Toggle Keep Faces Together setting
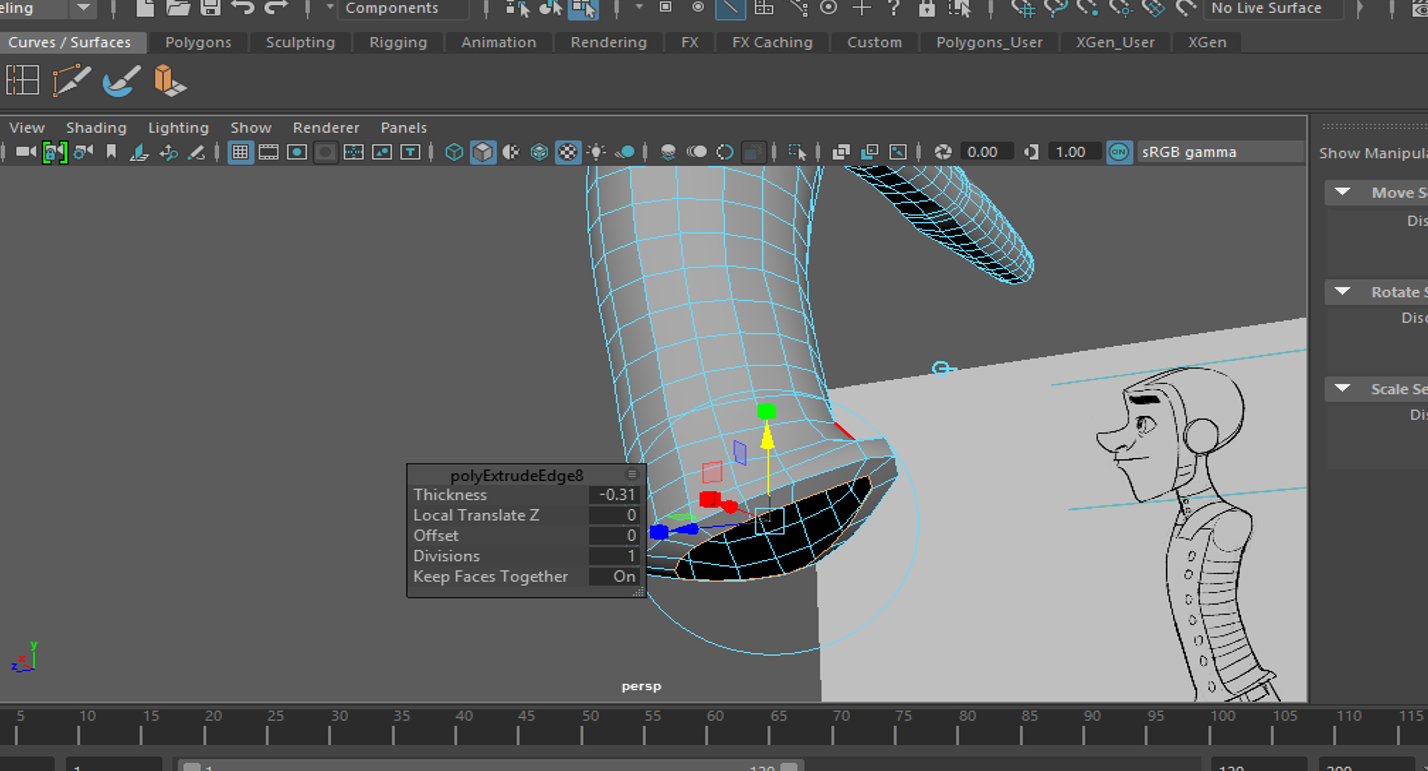 (x=613, y=577)
